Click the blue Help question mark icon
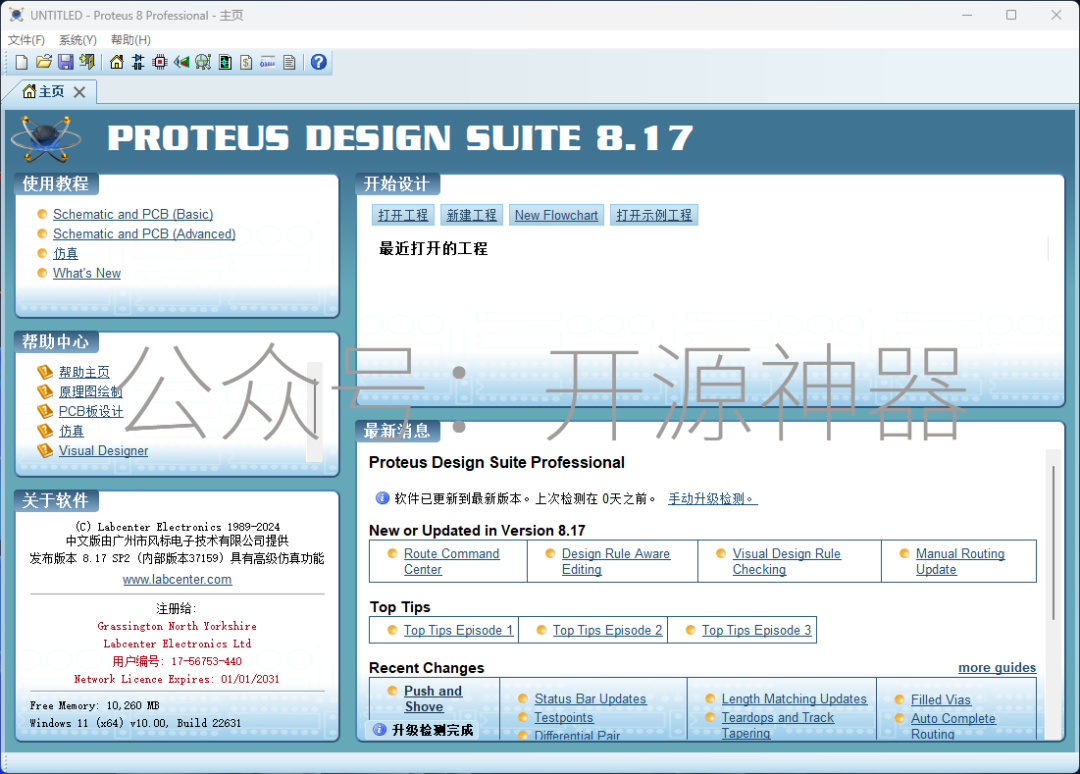The width and height of the screenshot is (1080, 774). tap(318, 63)
